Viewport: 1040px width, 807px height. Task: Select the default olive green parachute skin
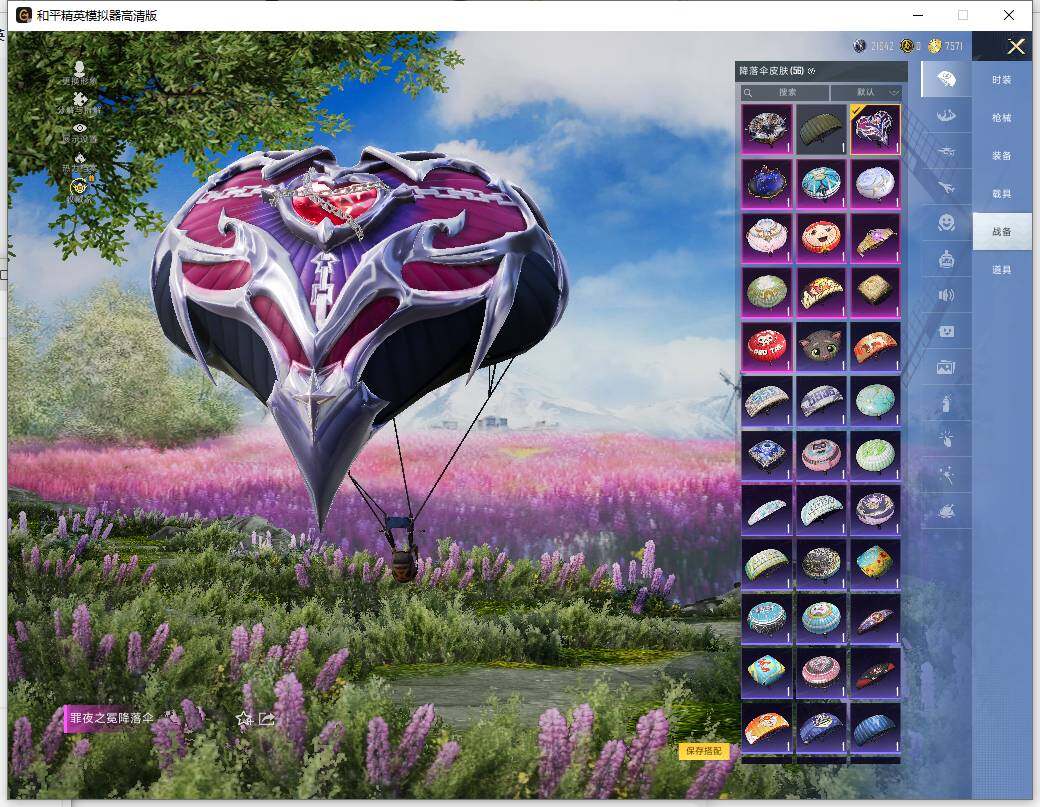821,129
